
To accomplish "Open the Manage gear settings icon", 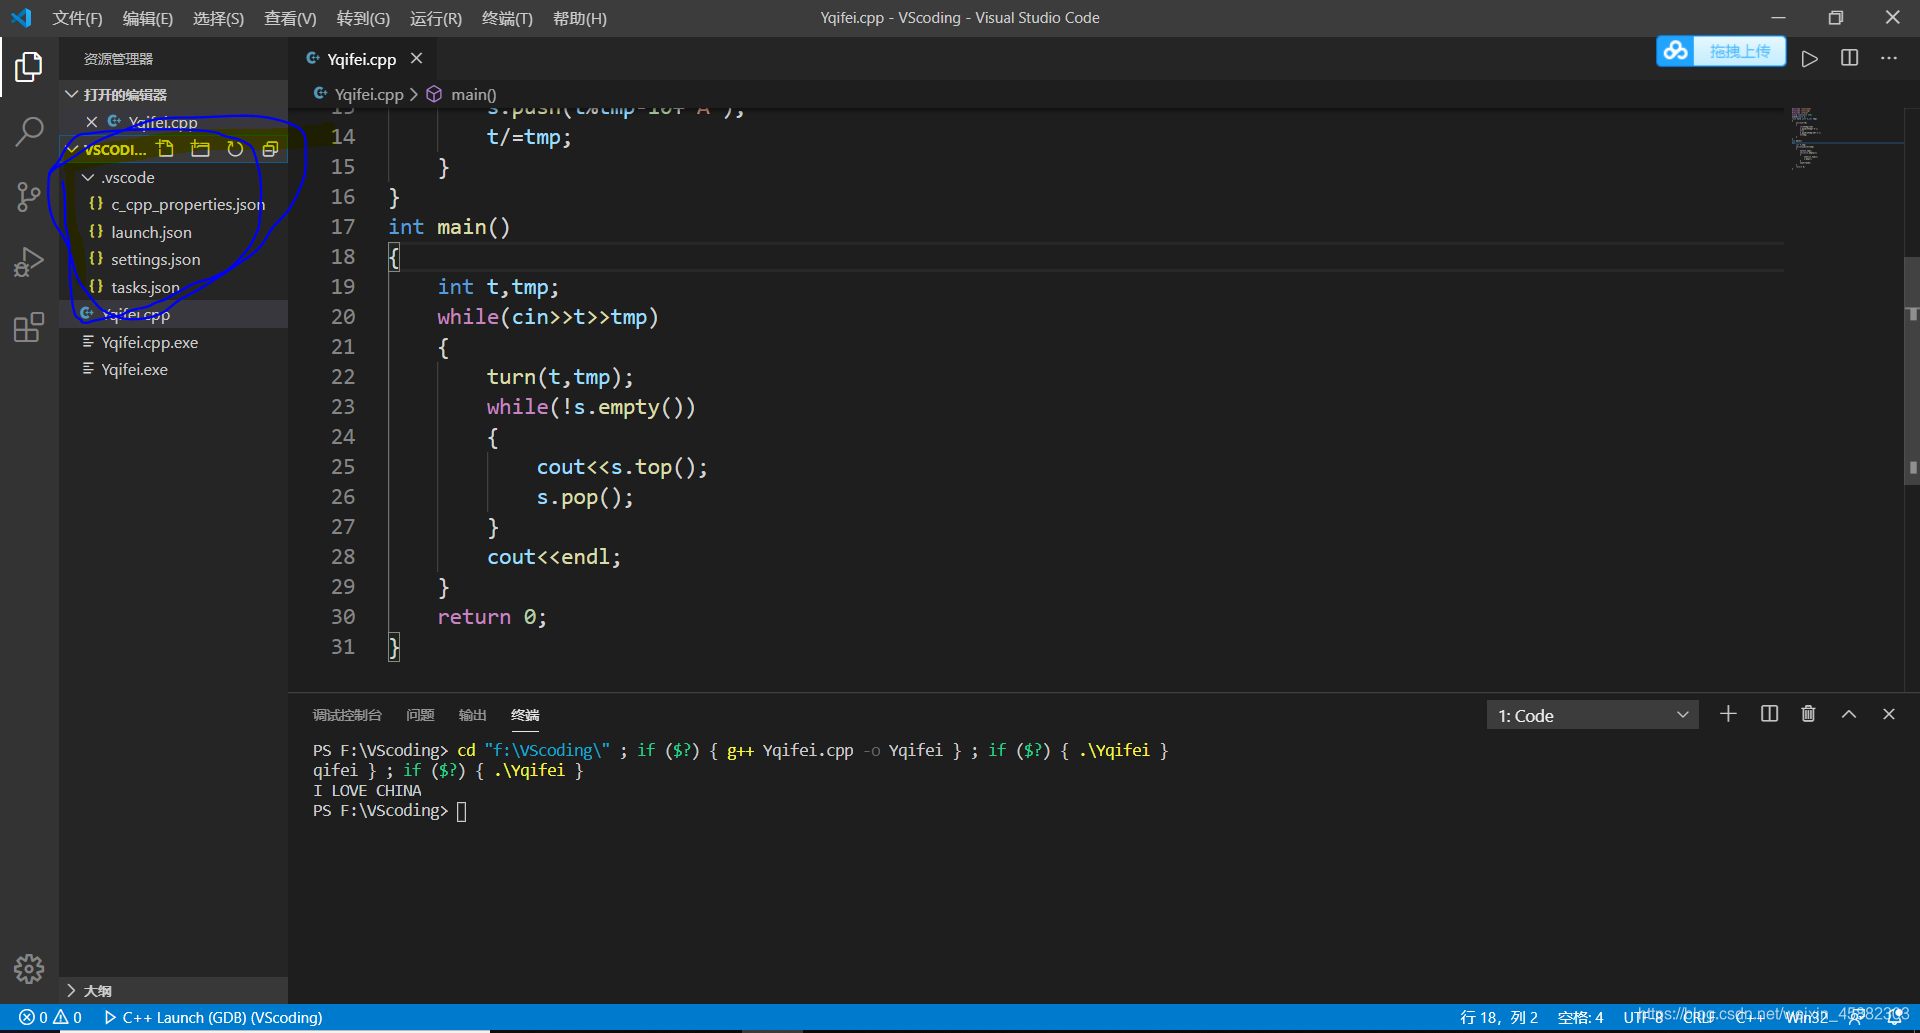I will [x=29, y=968].
